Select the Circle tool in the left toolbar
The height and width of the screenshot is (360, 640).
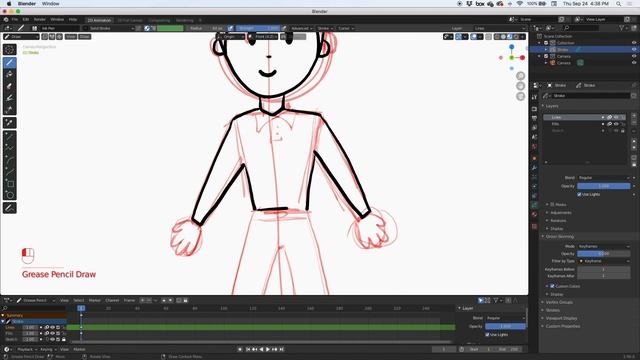click(x=9, y=195)
